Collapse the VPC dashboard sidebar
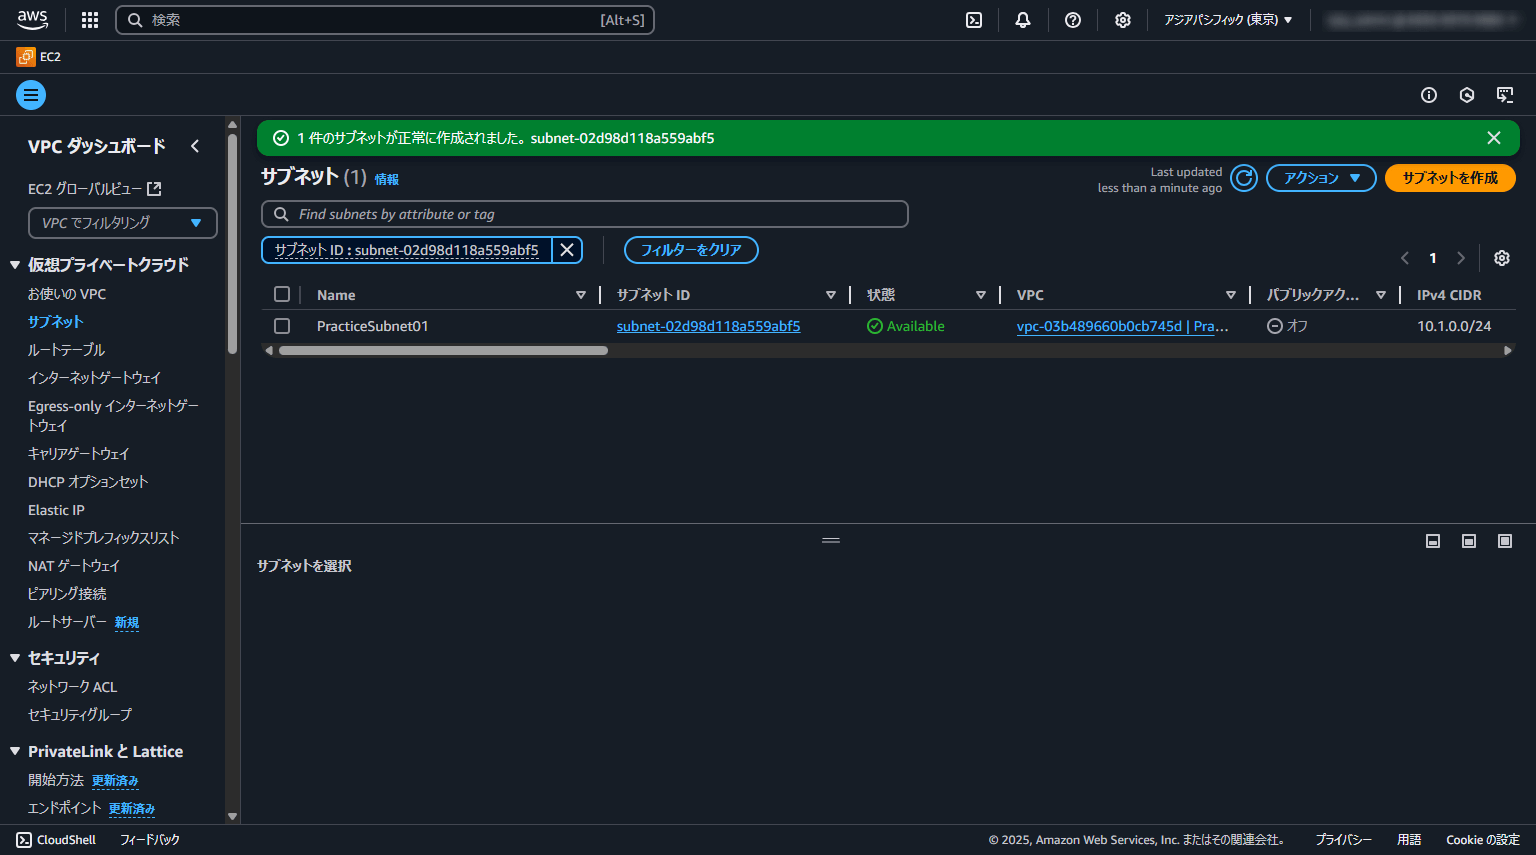Viewport: 1536px width, 855px height. pos(195,146)
